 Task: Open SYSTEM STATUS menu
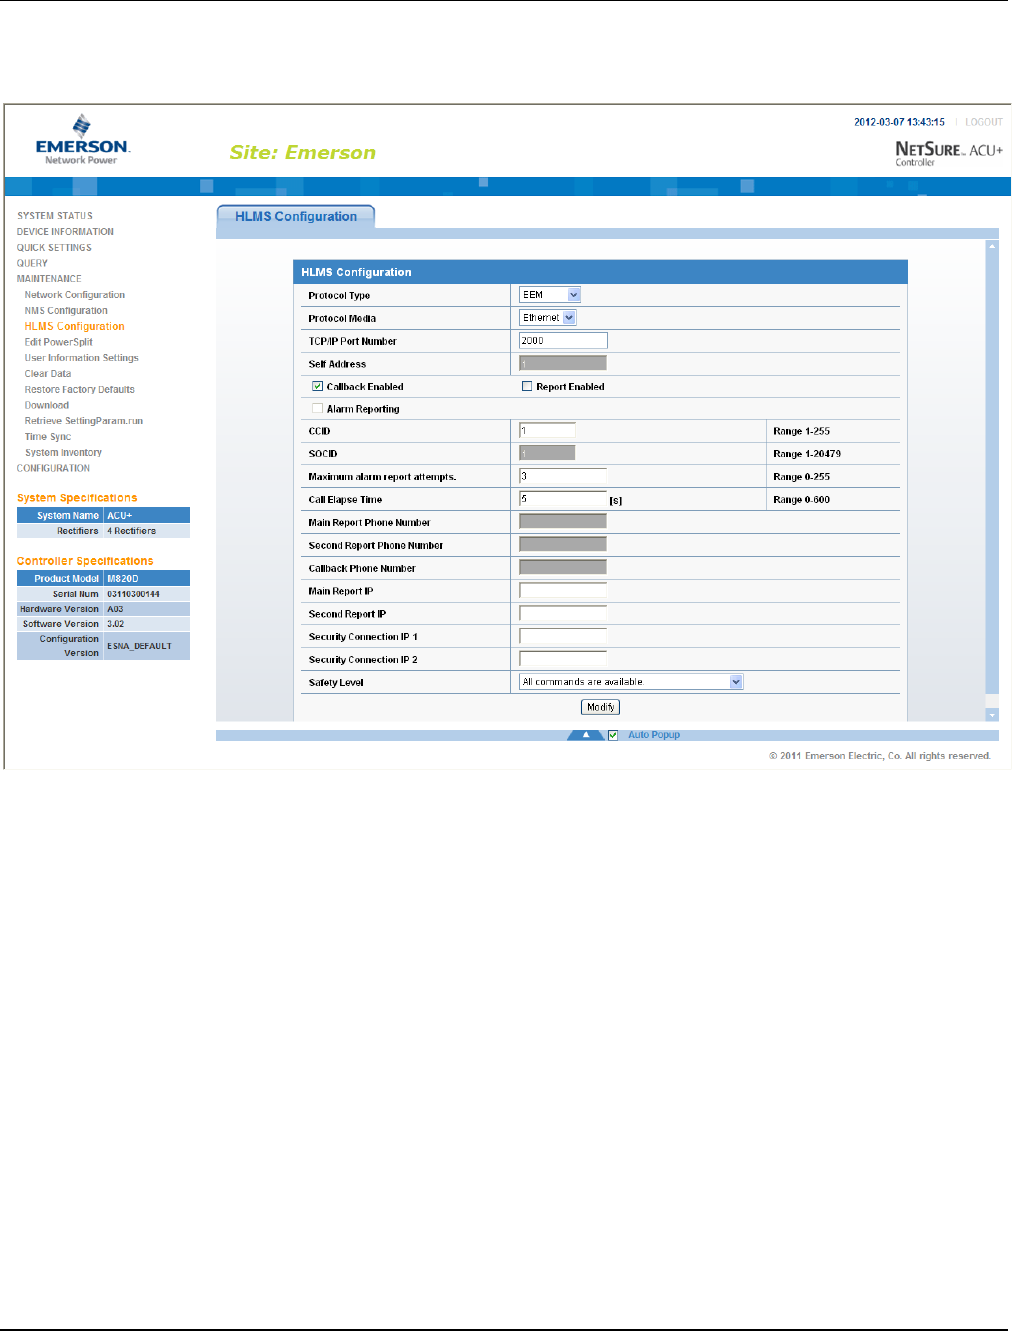(x=55, y=216)
